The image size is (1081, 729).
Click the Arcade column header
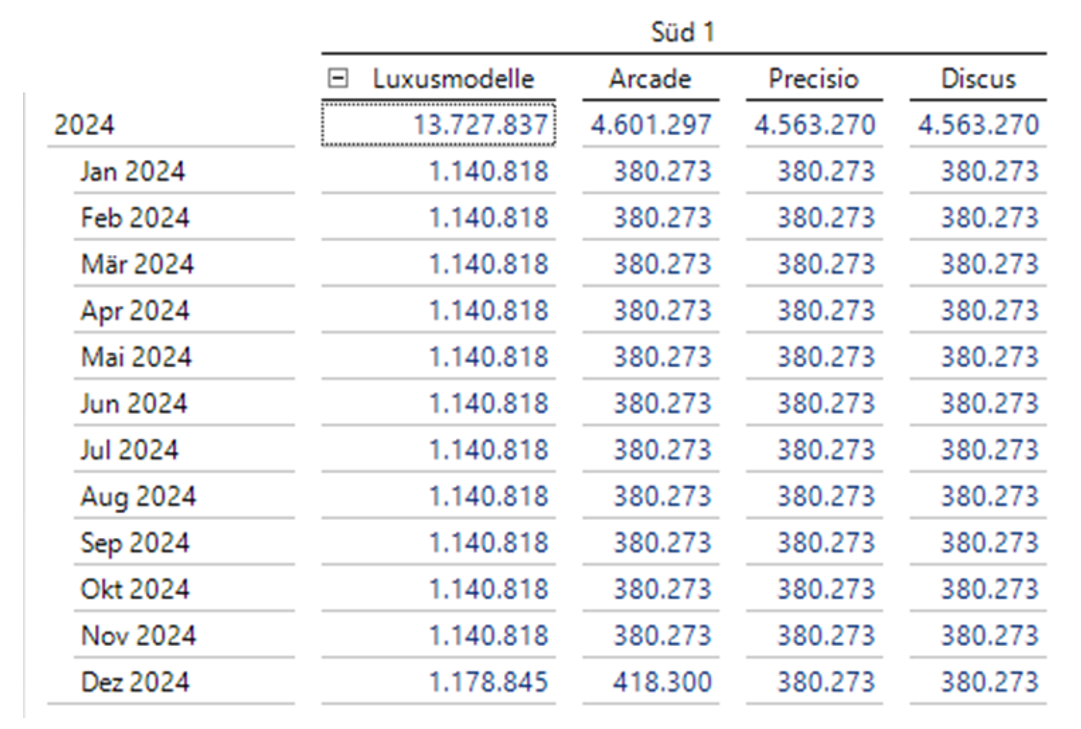[x=650, y=79]
